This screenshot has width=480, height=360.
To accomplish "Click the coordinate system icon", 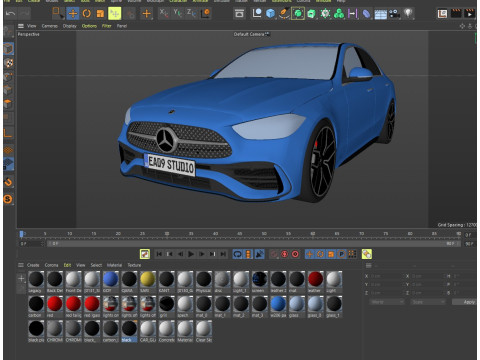I will 206,13.
